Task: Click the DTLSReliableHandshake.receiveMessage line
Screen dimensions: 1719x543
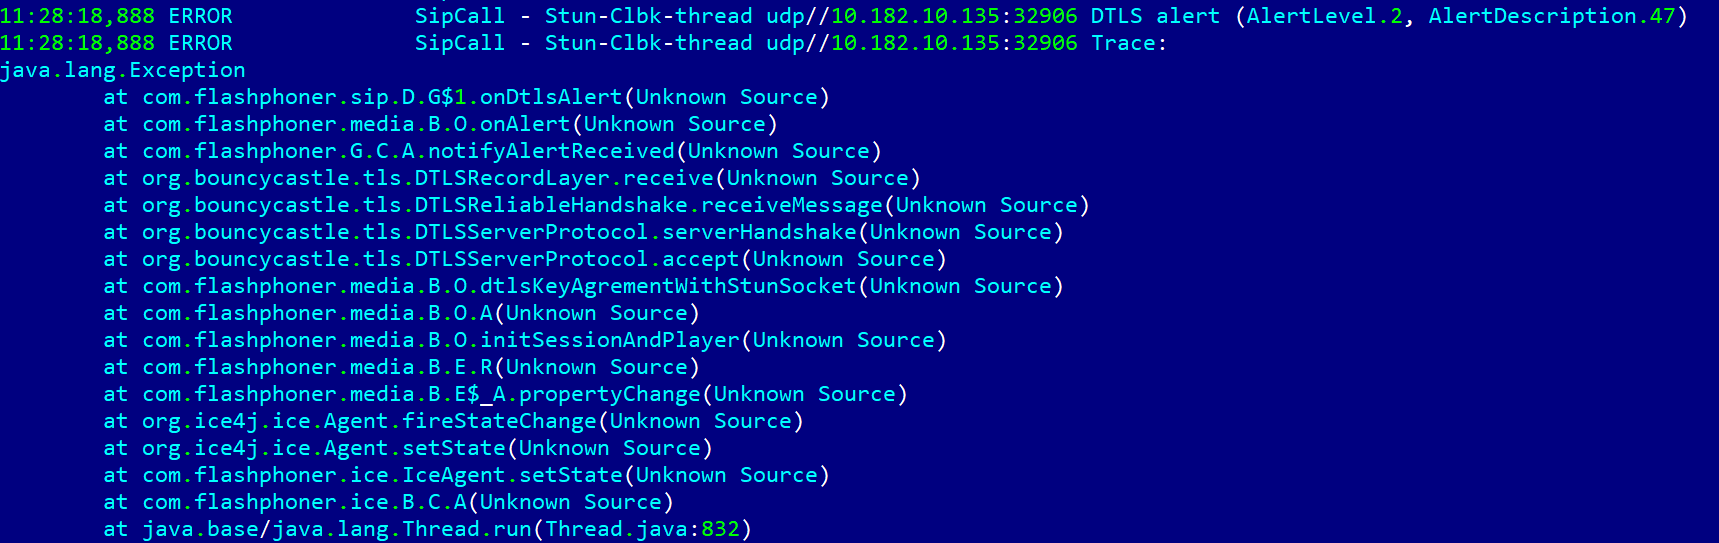Action: (648, 205)
